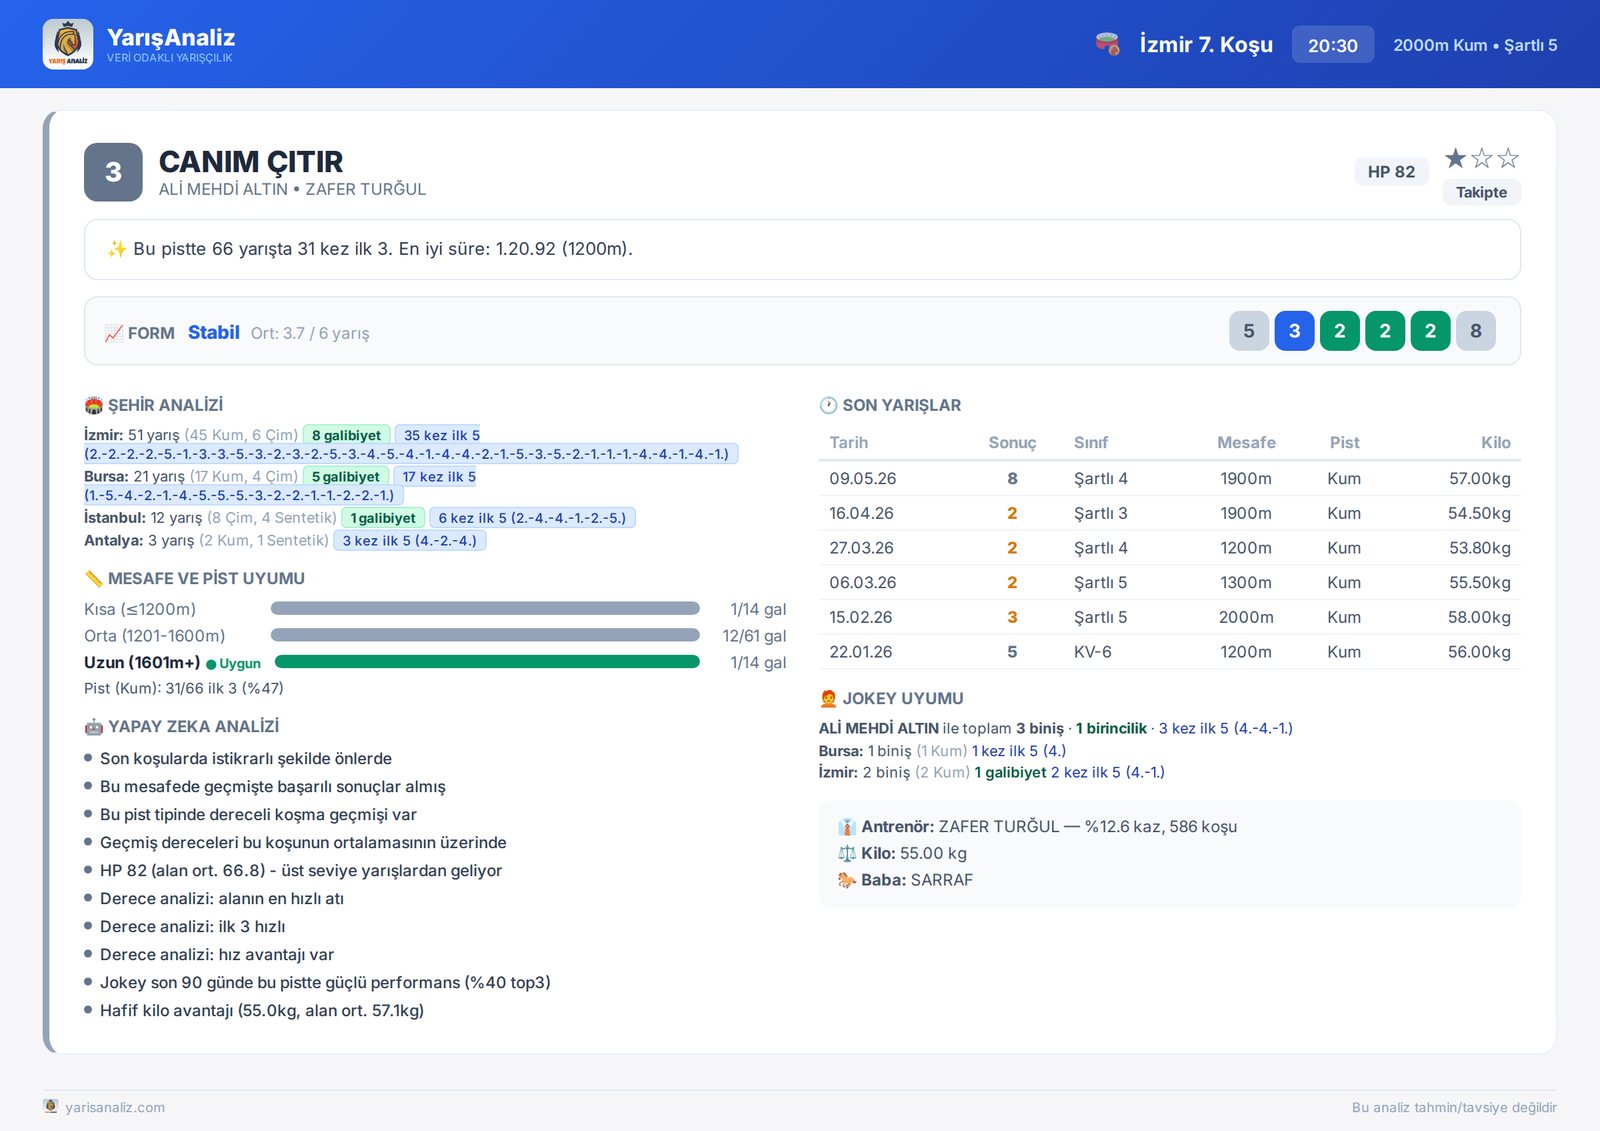Toggle the first filled star rating
The width and height of the screenshot is (1600, 1131).
(1456, 158)
